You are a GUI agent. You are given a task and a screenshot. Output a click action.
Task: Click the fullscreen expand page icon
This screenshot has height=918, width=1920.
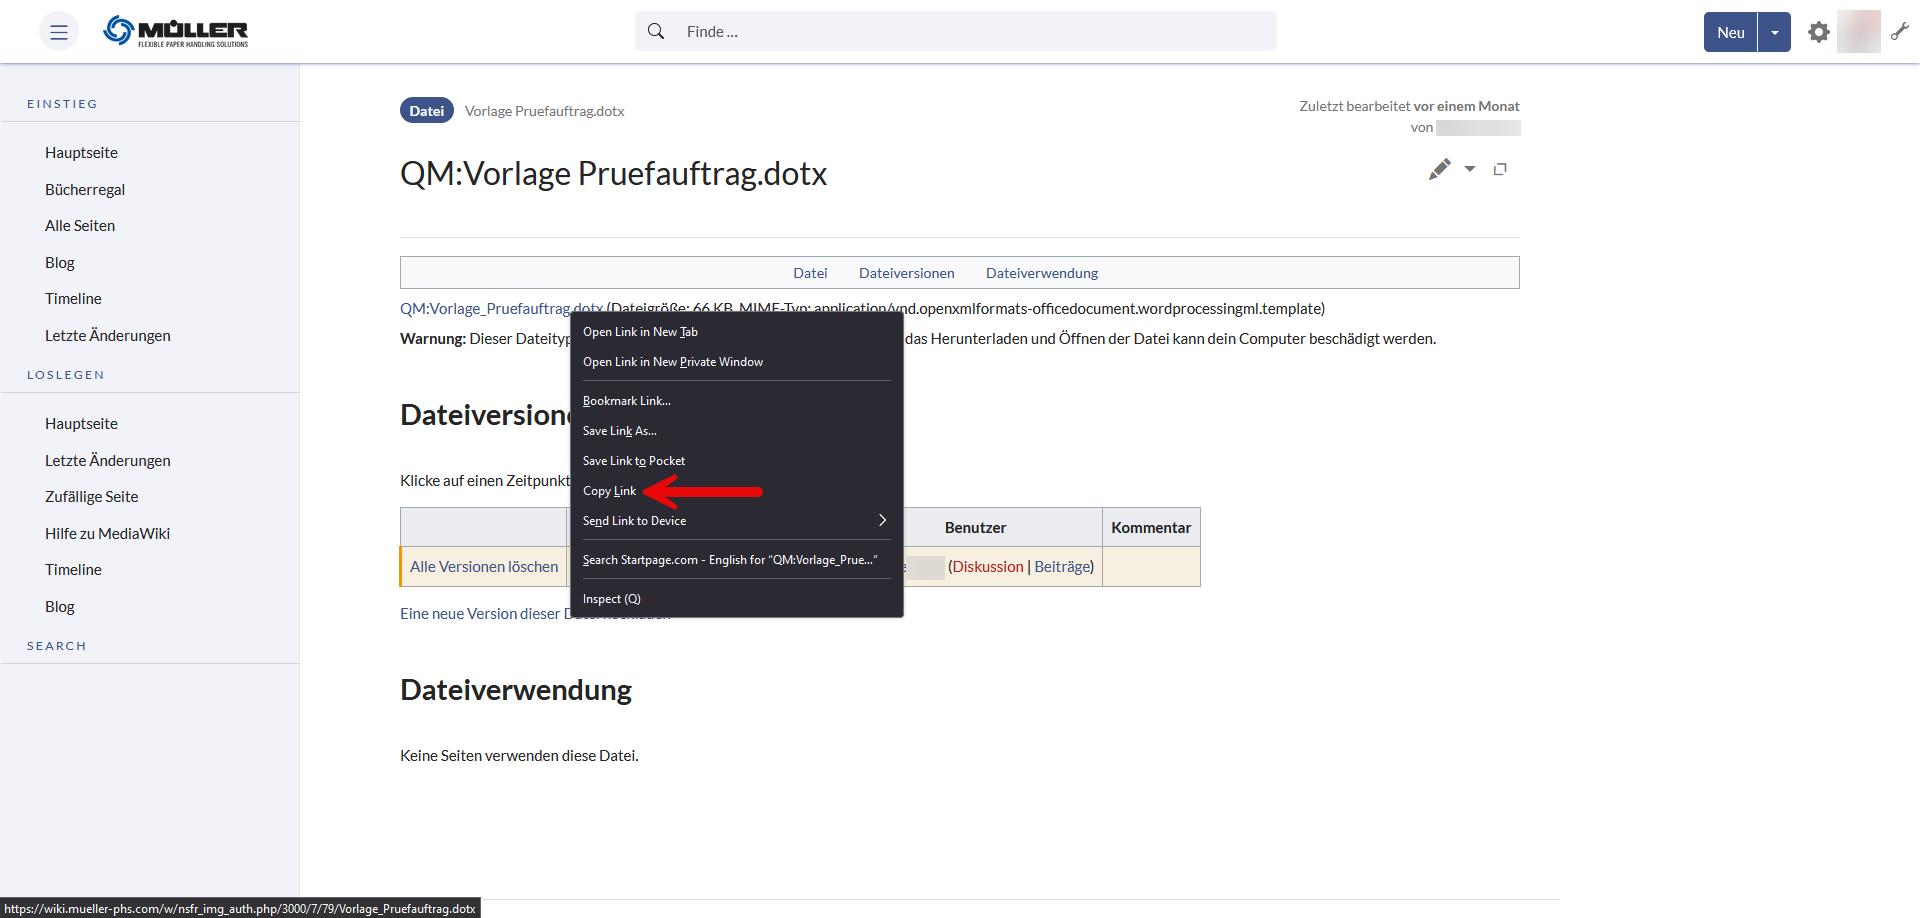[x=1500, y=170]
